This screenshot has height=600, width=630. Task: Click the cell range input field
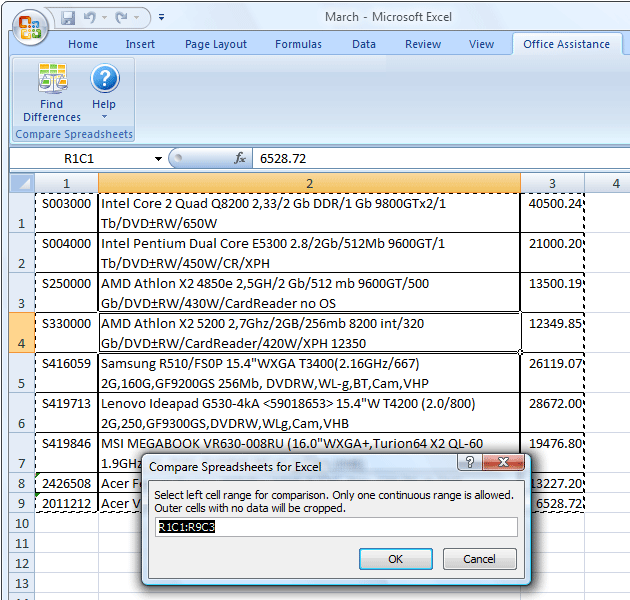click(336, 527)
